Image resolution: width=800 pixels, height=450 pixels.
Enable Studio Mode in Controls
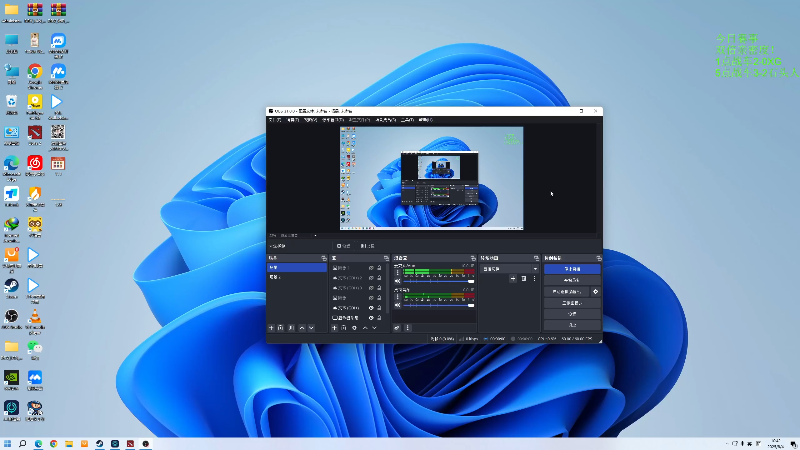[x=572, y=303]
